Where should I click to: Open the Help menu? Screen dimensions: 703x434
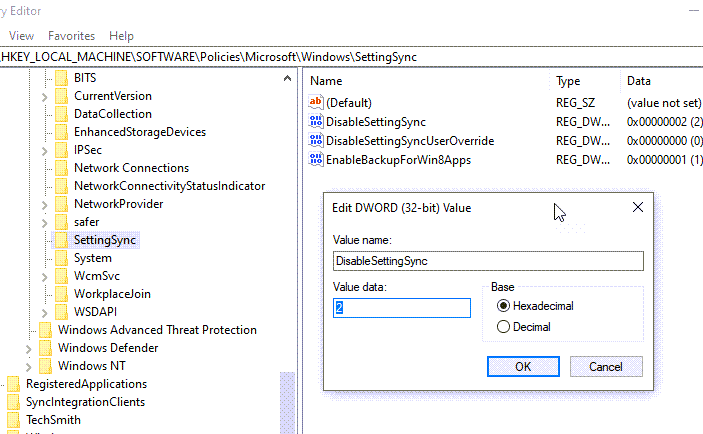[x=121, y=36]
